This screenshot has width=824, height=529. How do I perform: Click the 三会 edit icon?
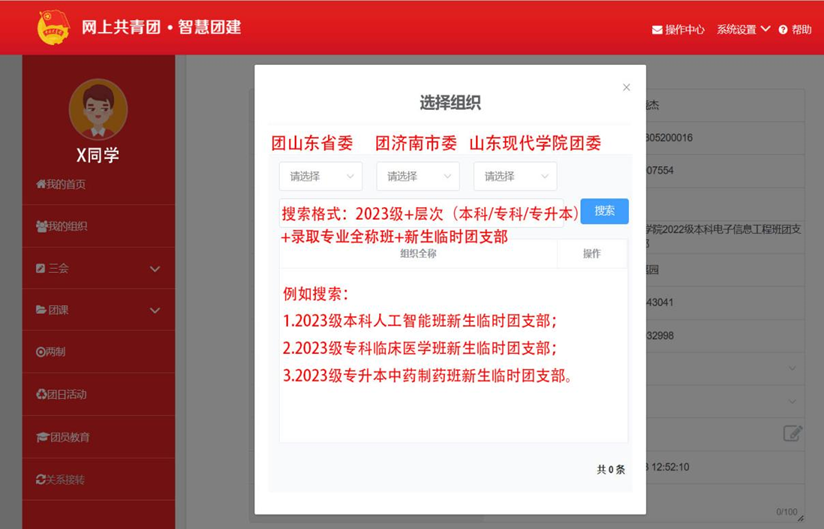tap(40, 268)
